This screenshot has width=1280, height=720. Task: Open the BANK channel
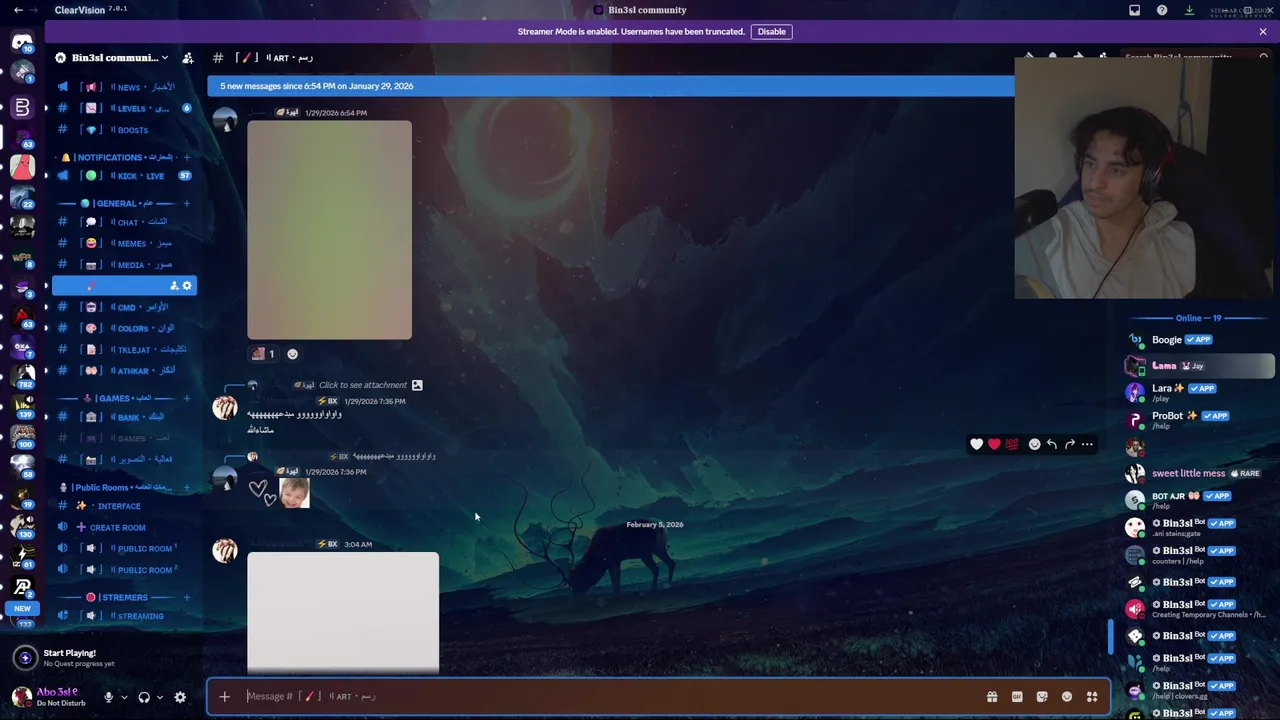tap(124, 417)
